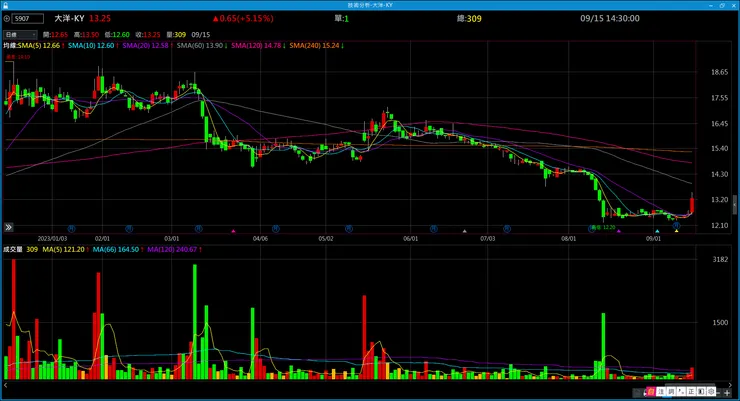Click the 注 input mode icon
740x401 pixels.
[x=661, y=391]
